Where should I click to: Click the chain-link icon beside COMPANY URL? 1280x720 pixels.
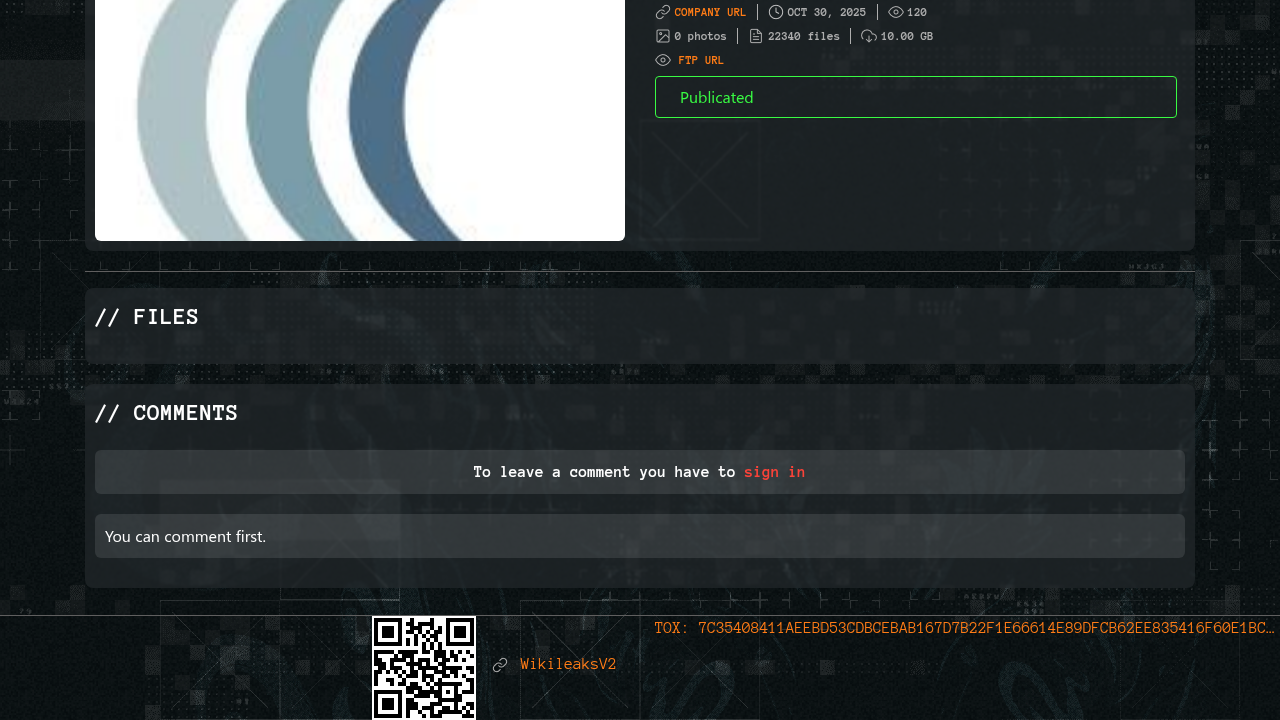tap(662, 12)
